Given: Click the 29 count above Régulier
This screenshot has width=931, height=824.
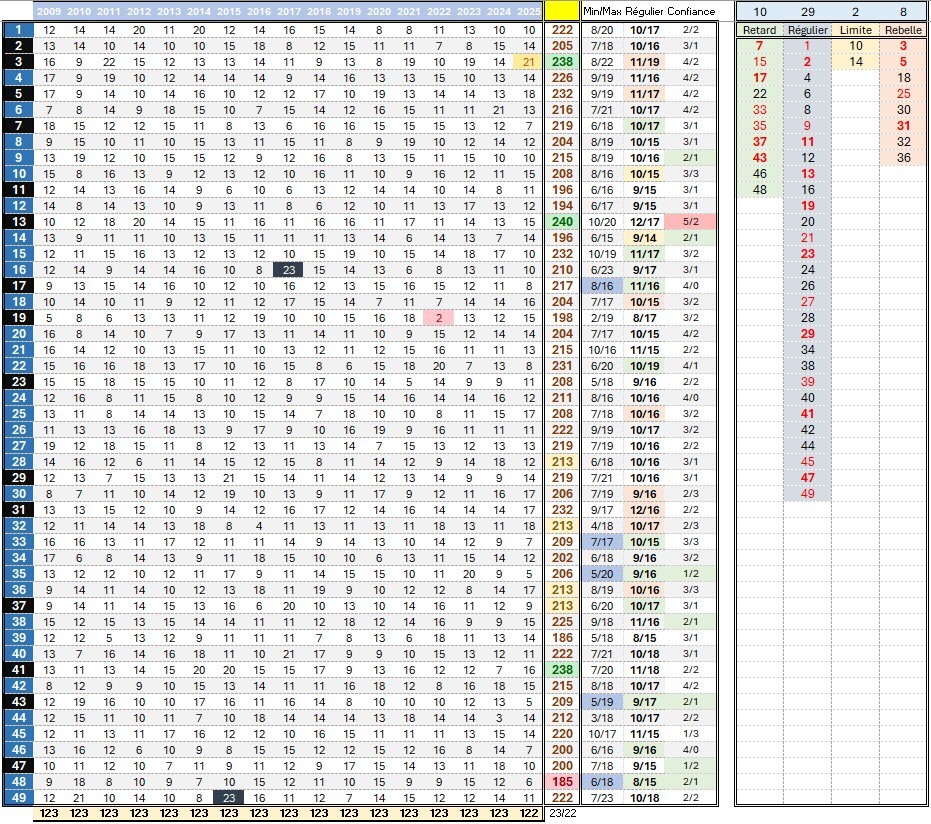Looking at the screenshot, I should point(807,11).
